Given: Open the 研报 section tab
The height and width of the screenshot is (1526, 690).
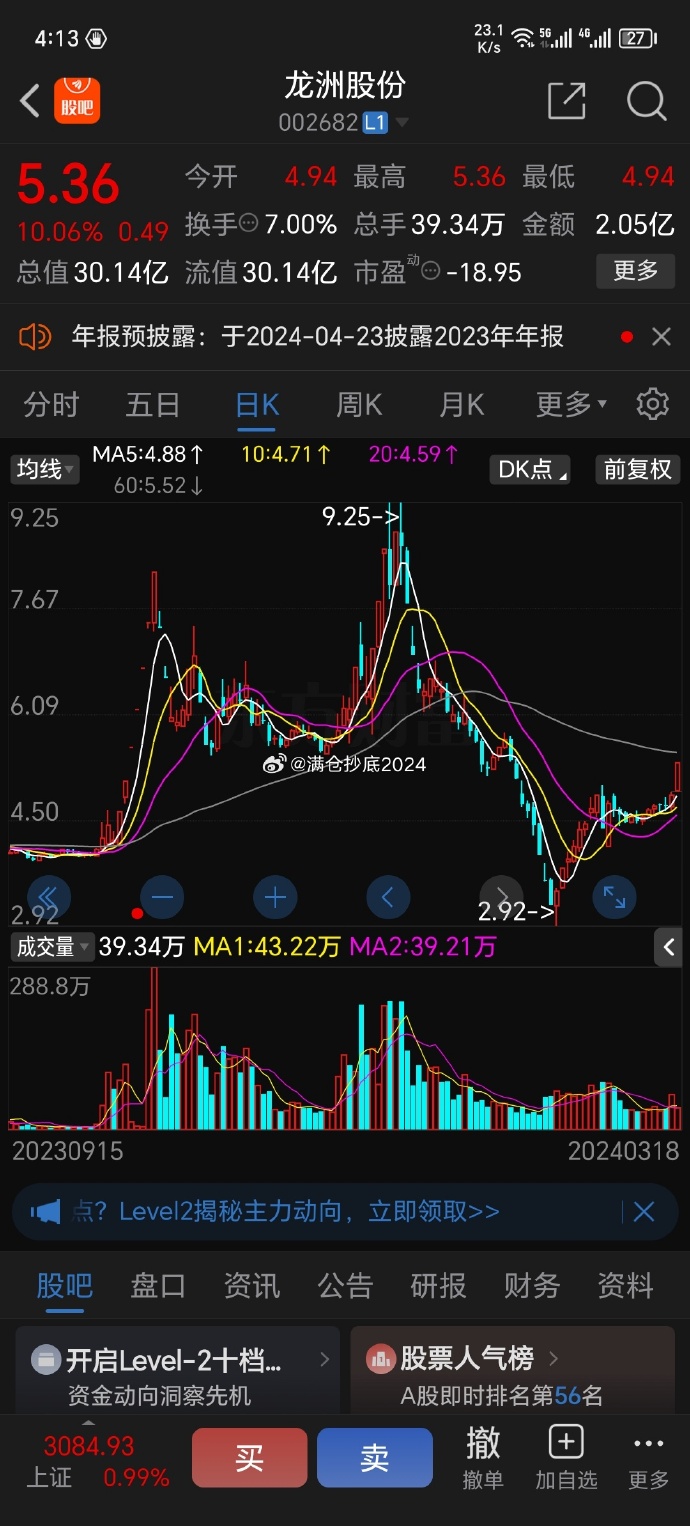Looking at the screenshot, I should pyautogui.click(x=438, y=1285).
